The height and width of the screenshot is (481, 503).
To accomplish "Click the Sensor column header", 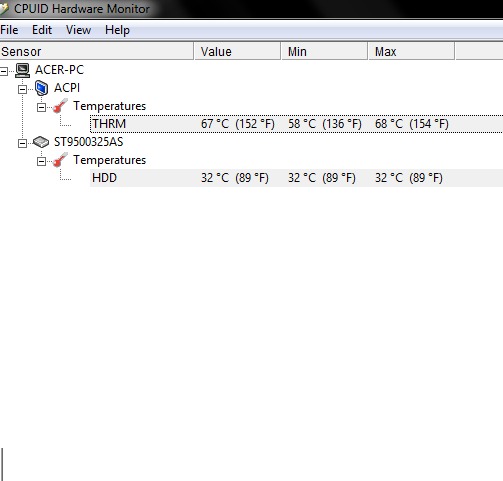I will 97,52.
